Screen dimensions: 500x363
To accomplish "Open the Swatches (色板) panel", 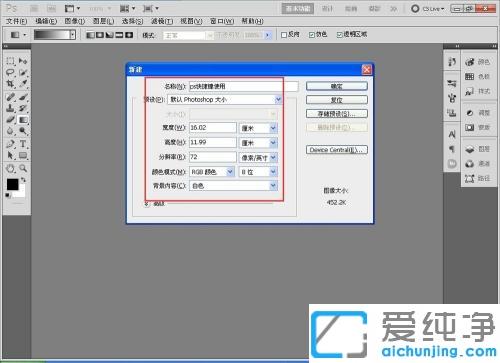I will pyautogui.click(x=478, y=76).
